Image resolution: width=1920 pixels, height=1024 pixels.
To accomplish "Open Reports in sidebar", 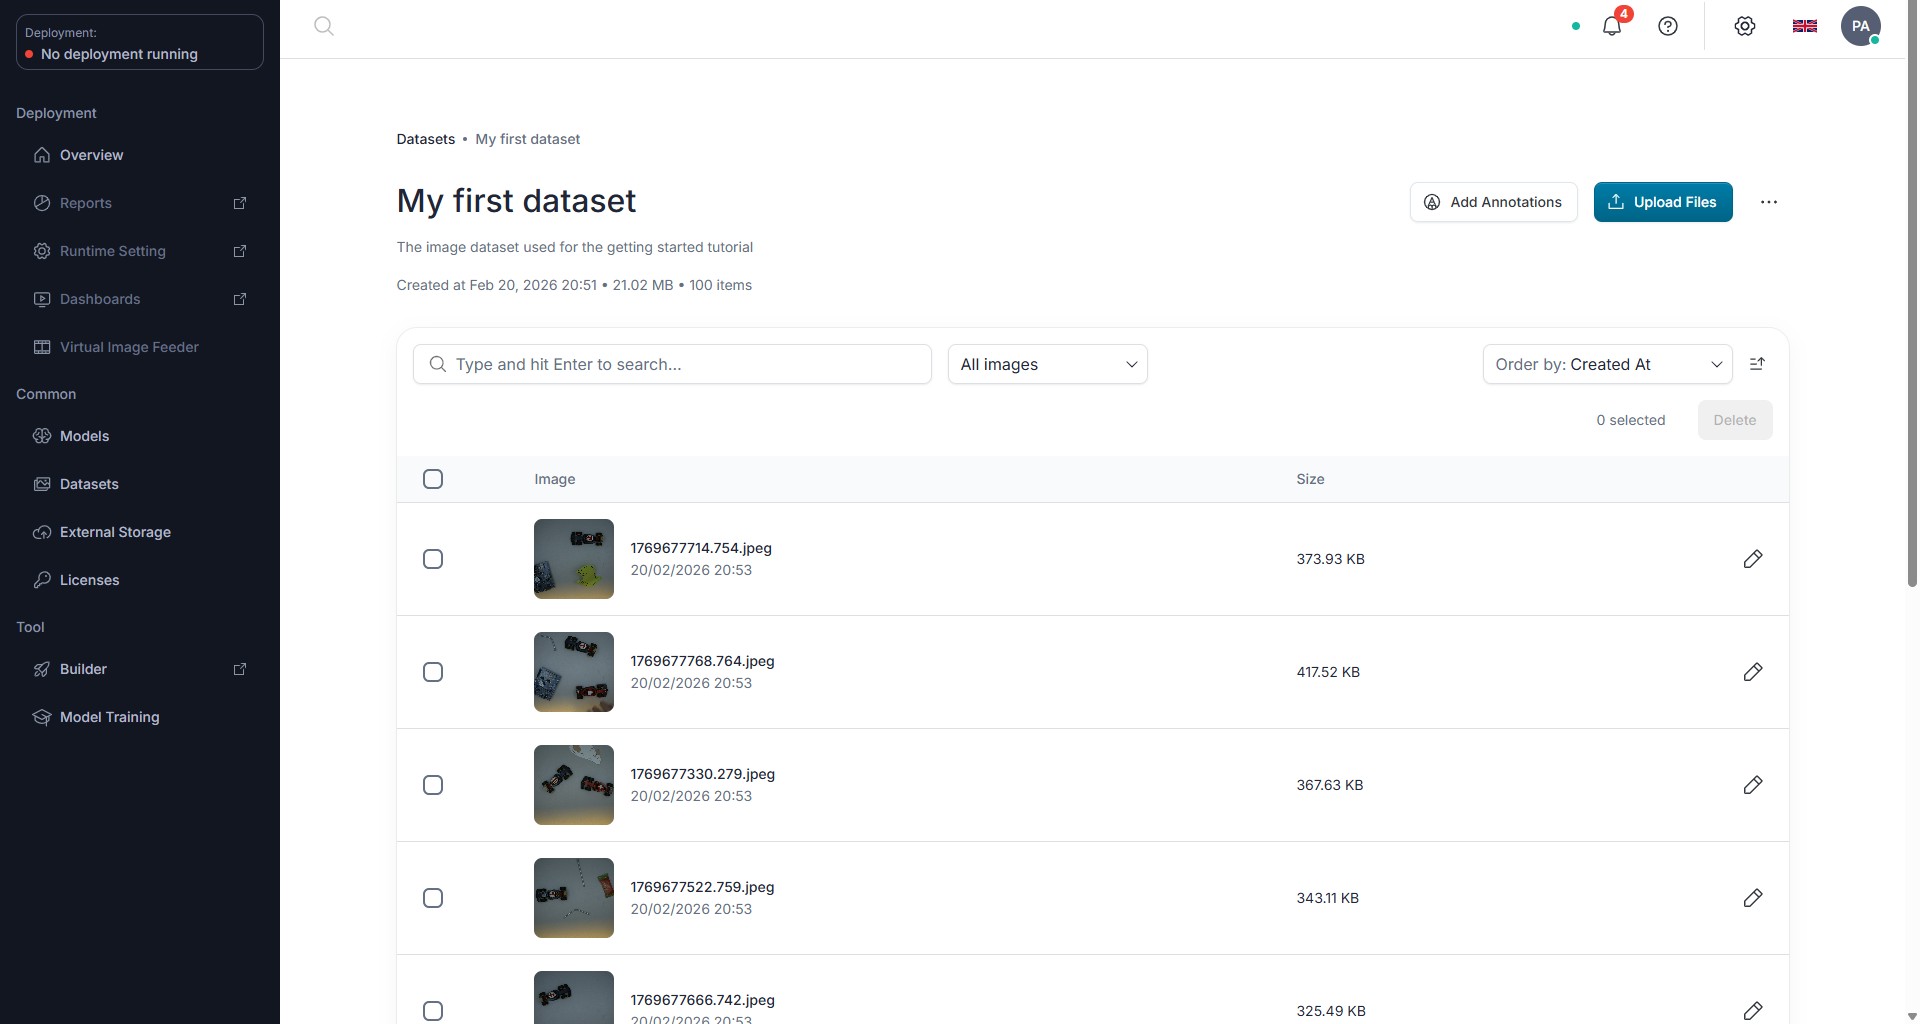I will tap(140, 203).
